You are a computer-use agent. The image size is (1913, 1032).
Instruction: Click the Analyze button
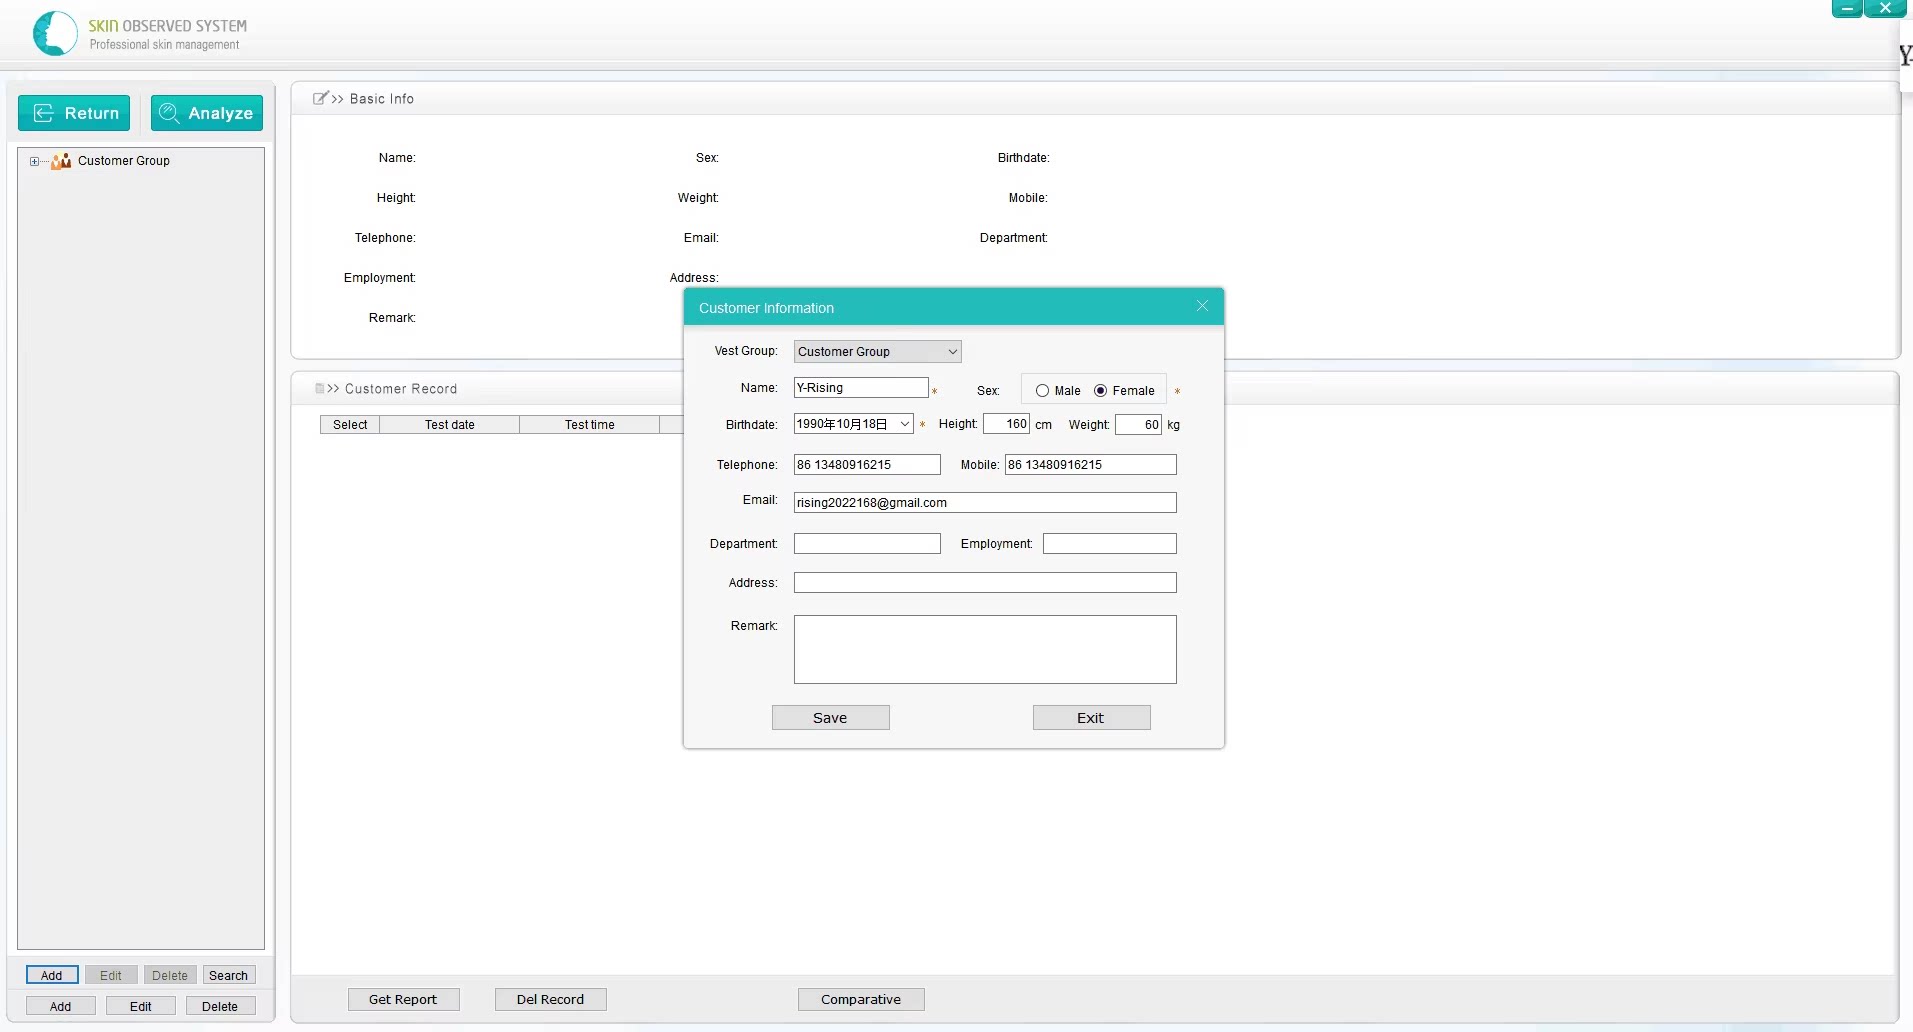click(x=207, y=113)
